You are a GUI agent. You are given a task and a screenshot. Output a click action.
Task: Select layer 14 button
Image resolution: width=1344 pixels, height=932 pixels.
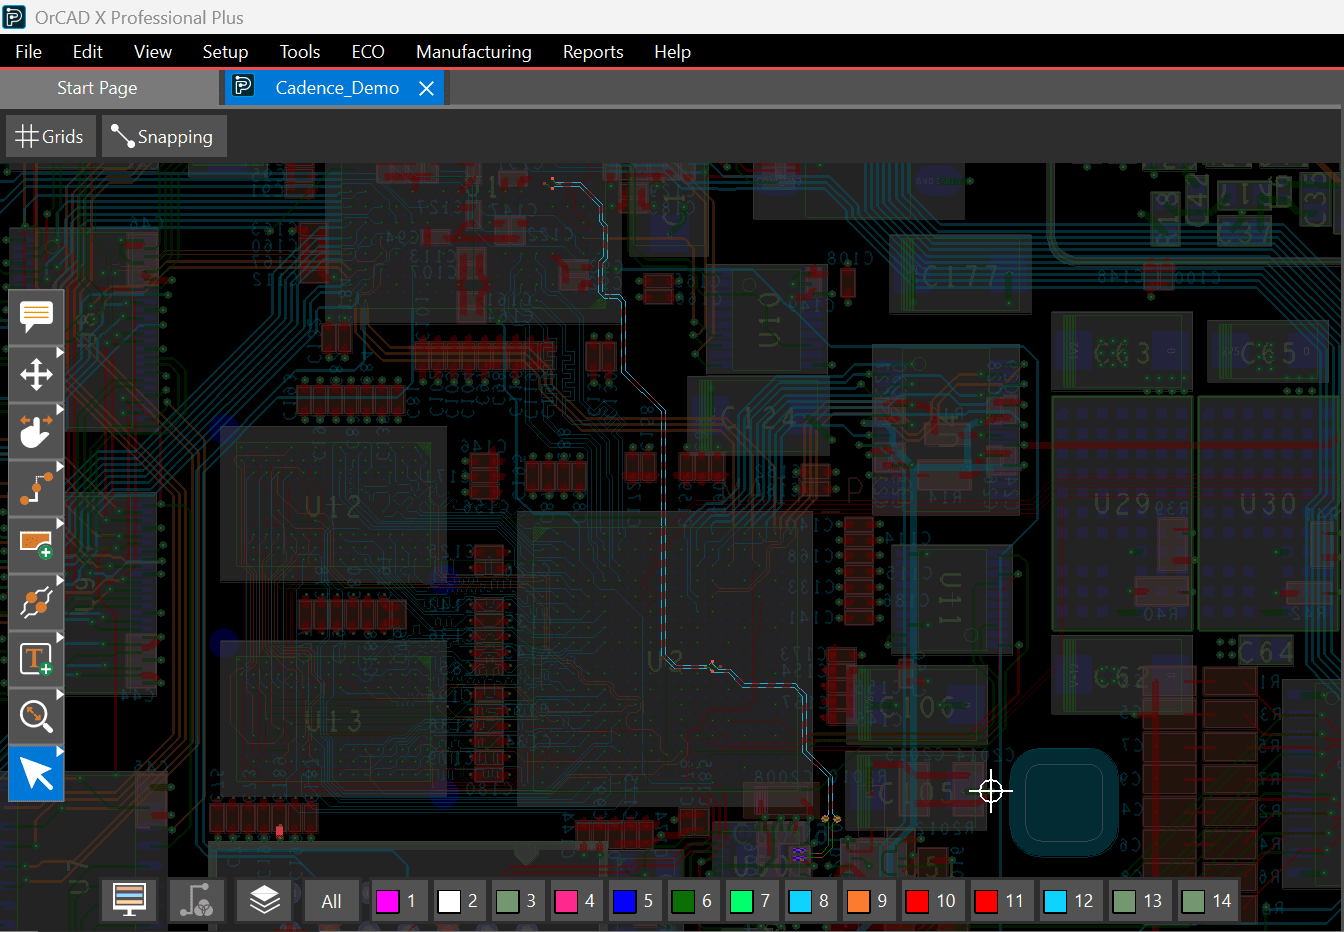[1208, 901]
